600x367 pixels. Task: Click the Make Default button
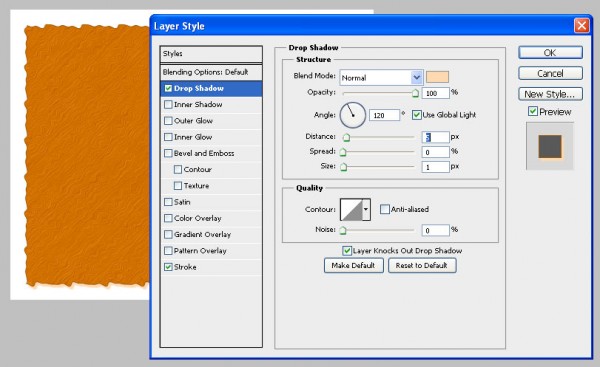pos(354,265)
